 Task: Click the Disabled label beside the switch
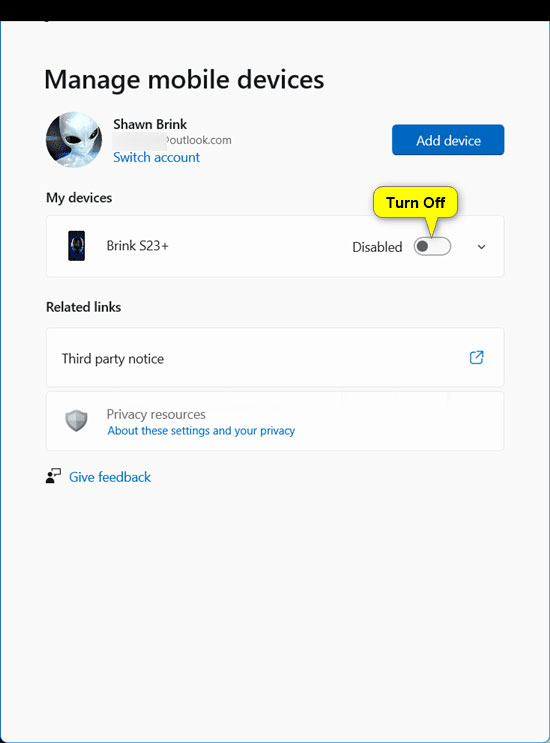point(377,247)
